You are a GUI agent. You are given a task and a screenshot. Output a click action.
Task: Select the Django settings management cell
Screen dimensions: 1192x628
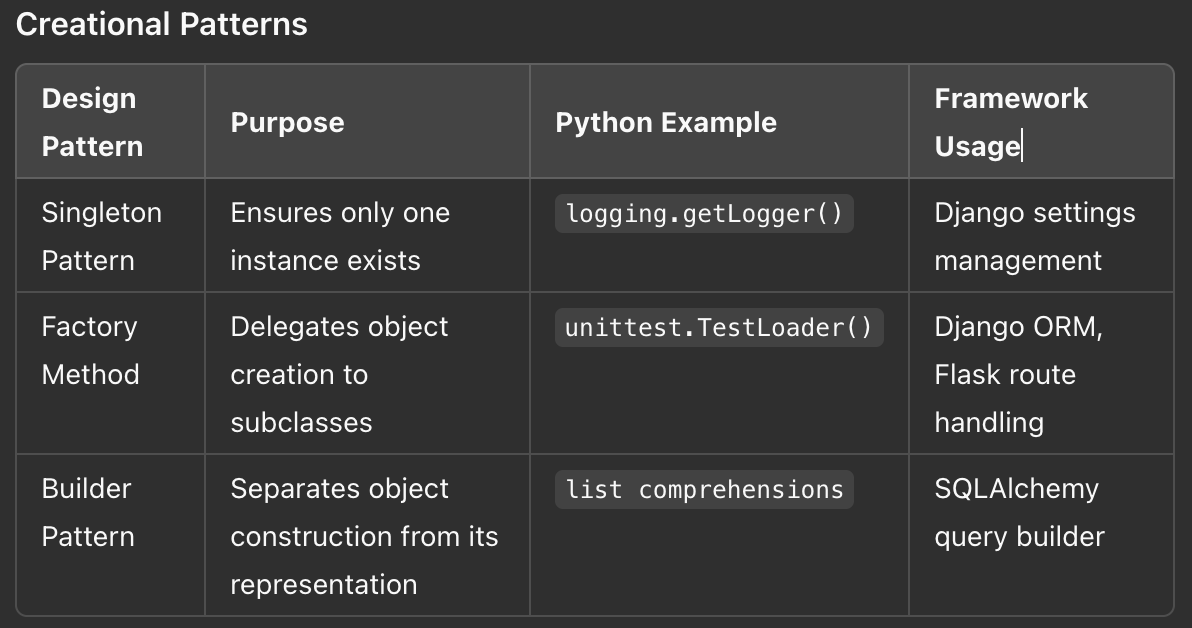pyautogui.click(x=1041, y=236)
